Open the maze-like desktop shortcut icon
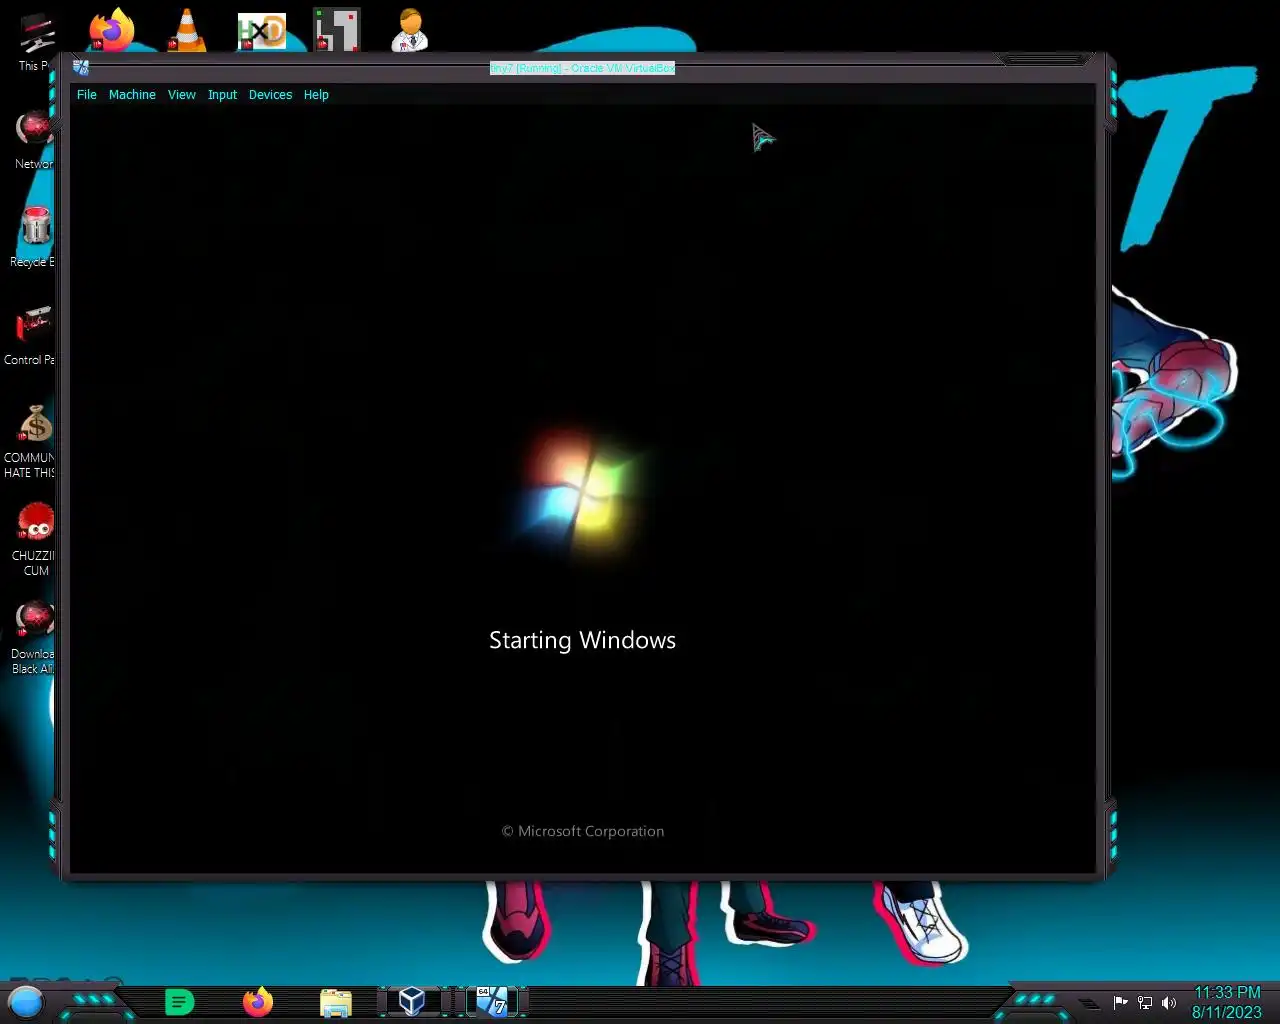This screenshot has width=1280, height=1024. [336, 30]
